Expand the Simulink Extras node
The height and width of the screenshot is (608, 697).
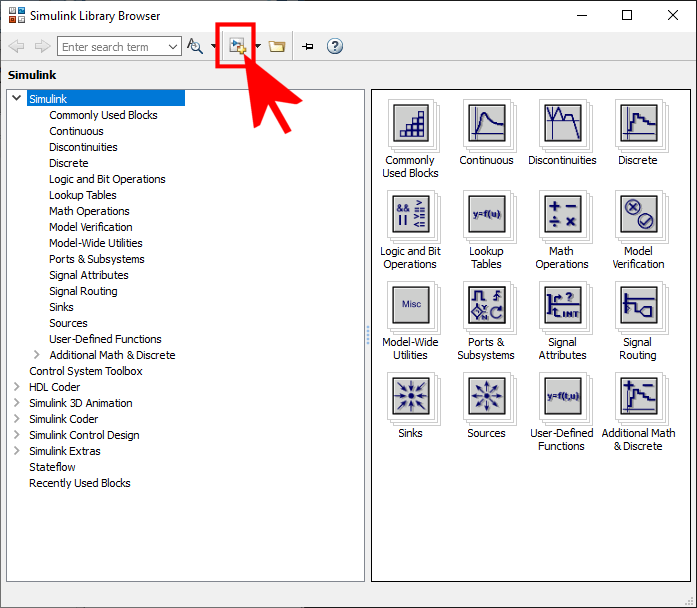16,451
